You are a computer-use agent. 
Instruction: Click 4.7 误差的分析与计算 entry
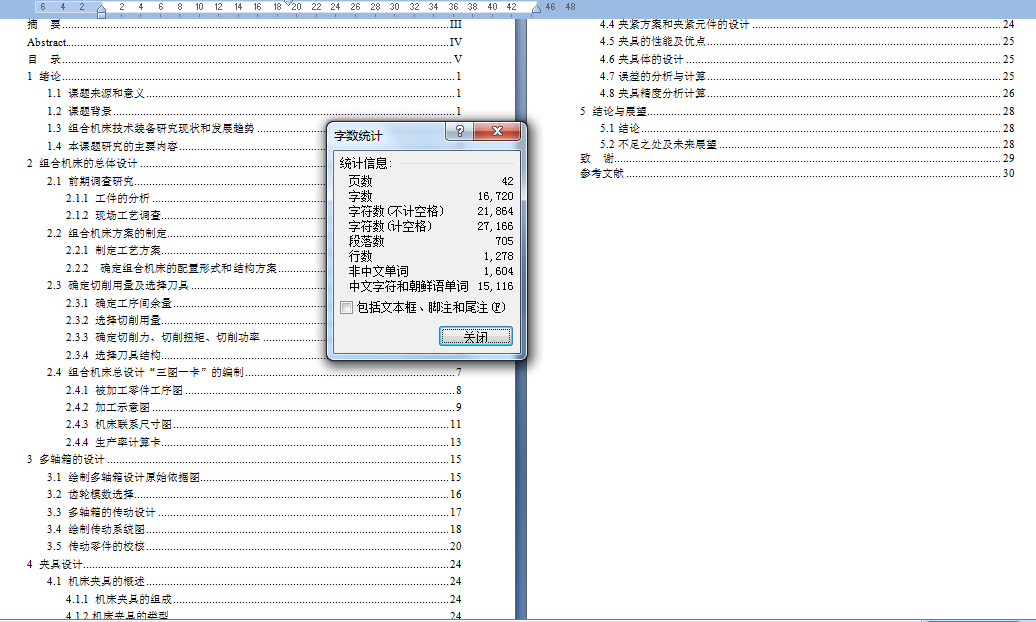pos(807,76)
